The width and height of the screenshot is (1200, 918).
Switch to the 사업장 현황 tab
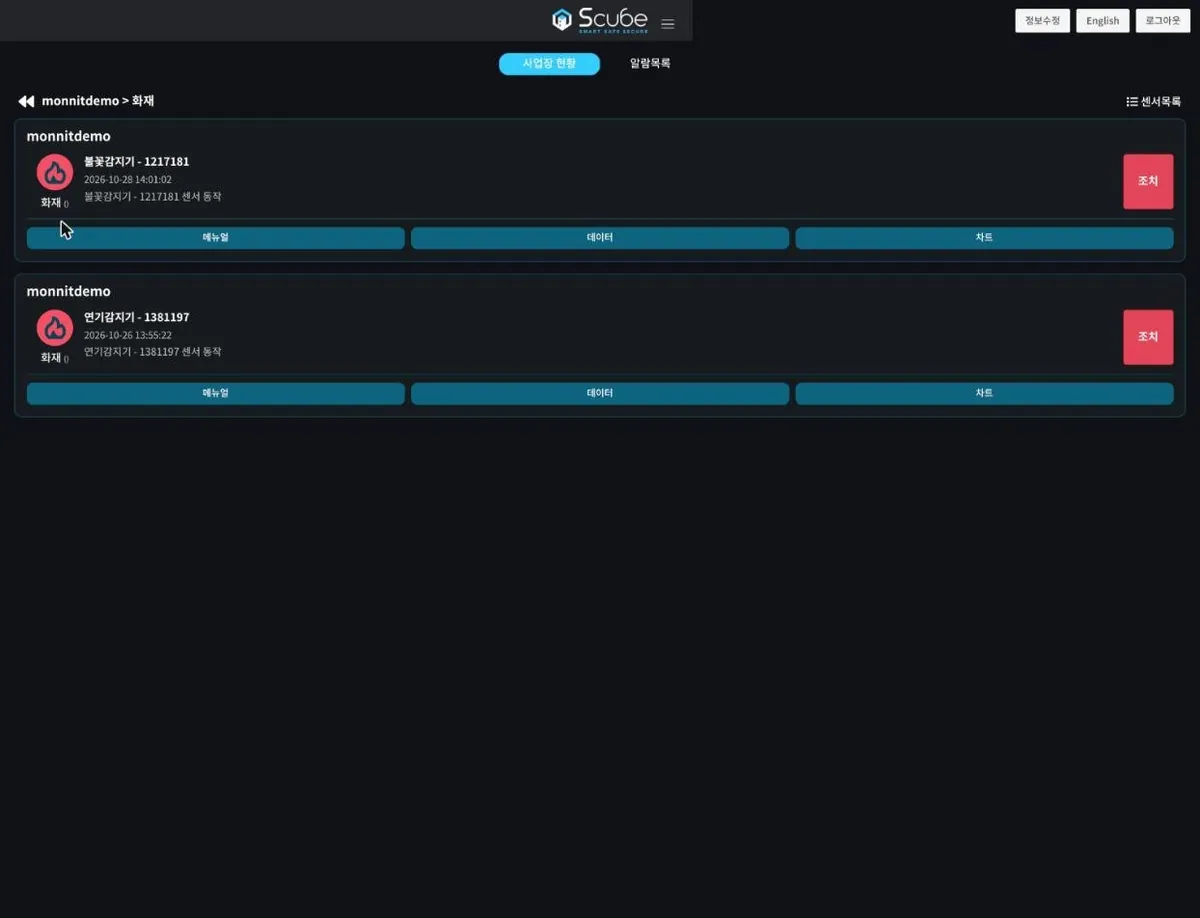click(549, 63)
